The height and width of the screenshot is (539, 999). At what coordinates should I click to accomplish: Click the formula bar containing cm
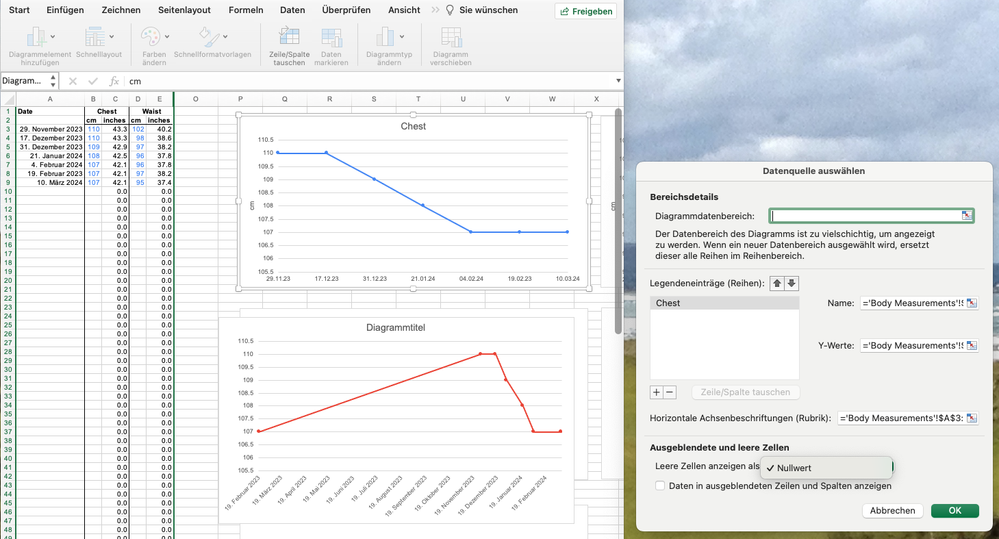(370, 81)
